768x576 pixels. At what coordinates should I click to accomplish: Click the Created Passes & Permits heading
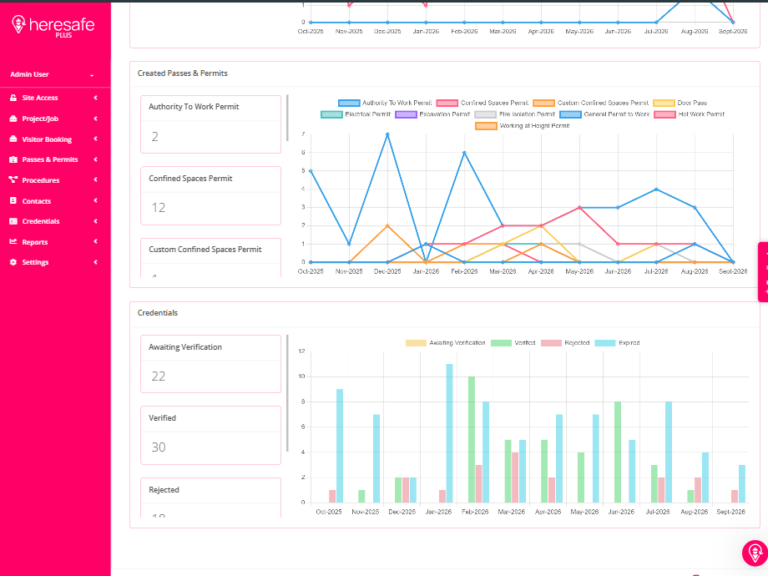pos(182,73)
